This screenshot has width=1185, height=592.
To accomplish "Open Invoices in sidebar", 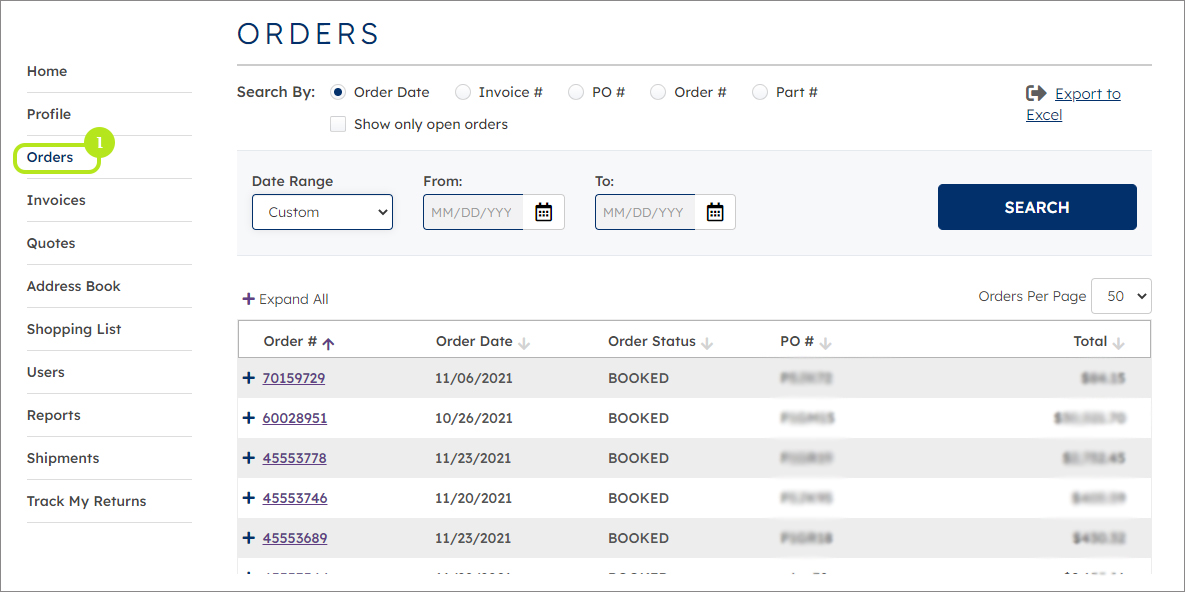I will (x=56, y=200).
